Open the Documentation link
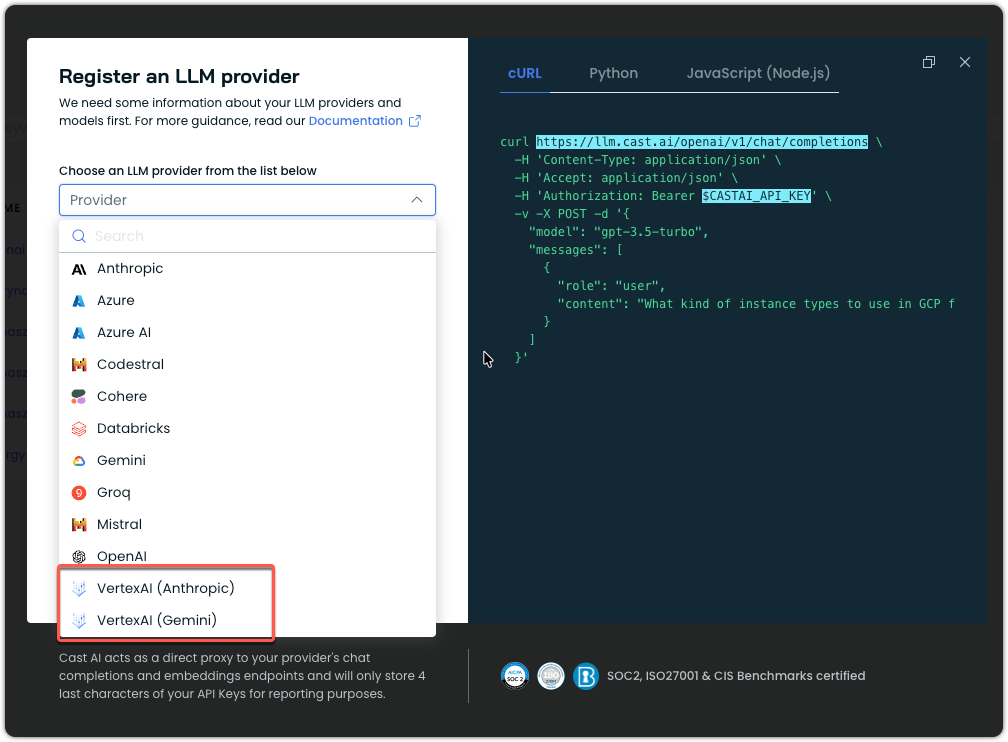 pos(356,121)
